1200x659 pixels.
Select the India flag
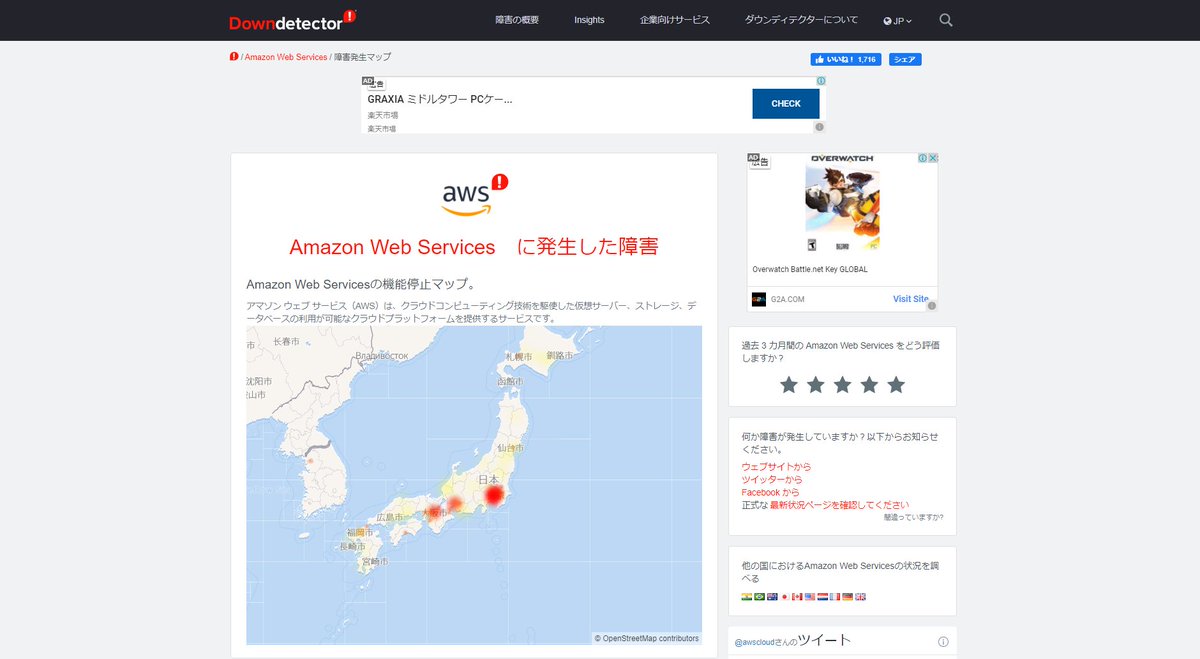tap(747, 597)
